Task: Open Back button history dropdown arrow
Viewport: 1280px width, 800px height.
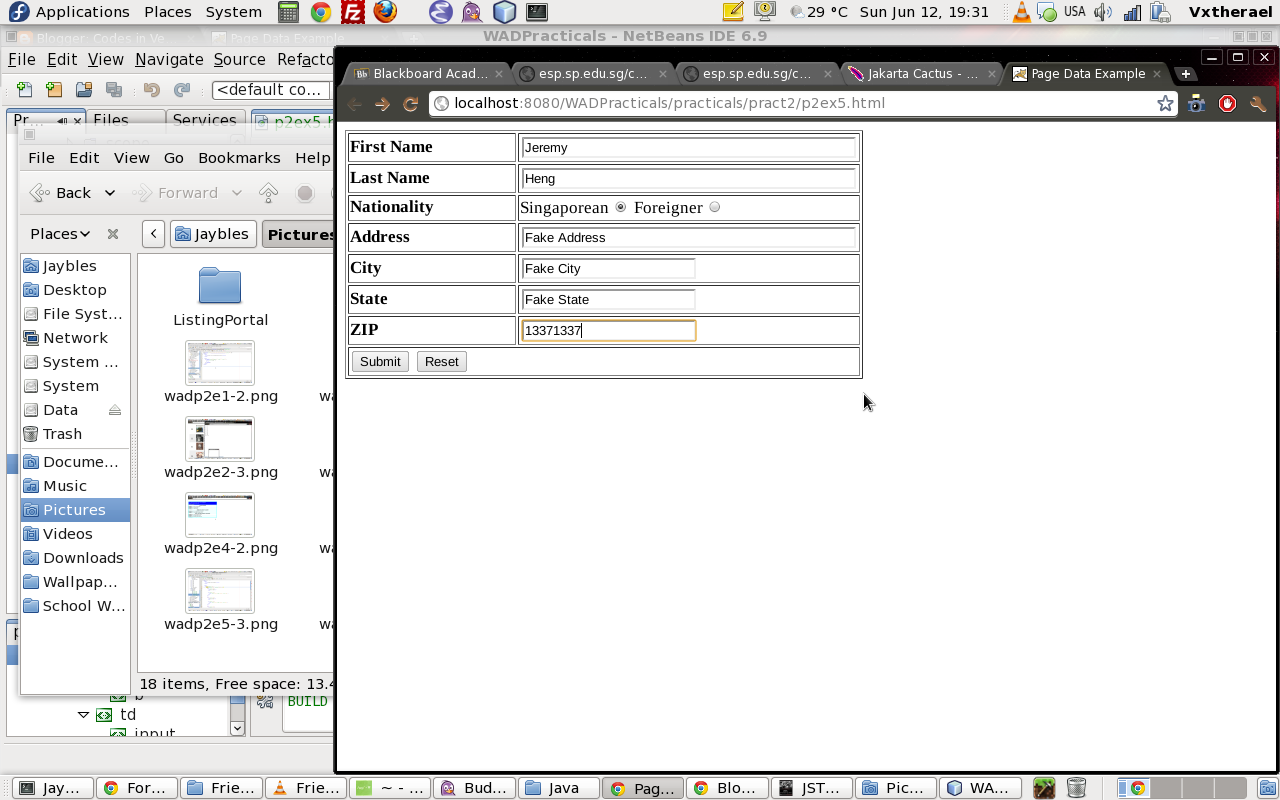Action: click(110, 193)
